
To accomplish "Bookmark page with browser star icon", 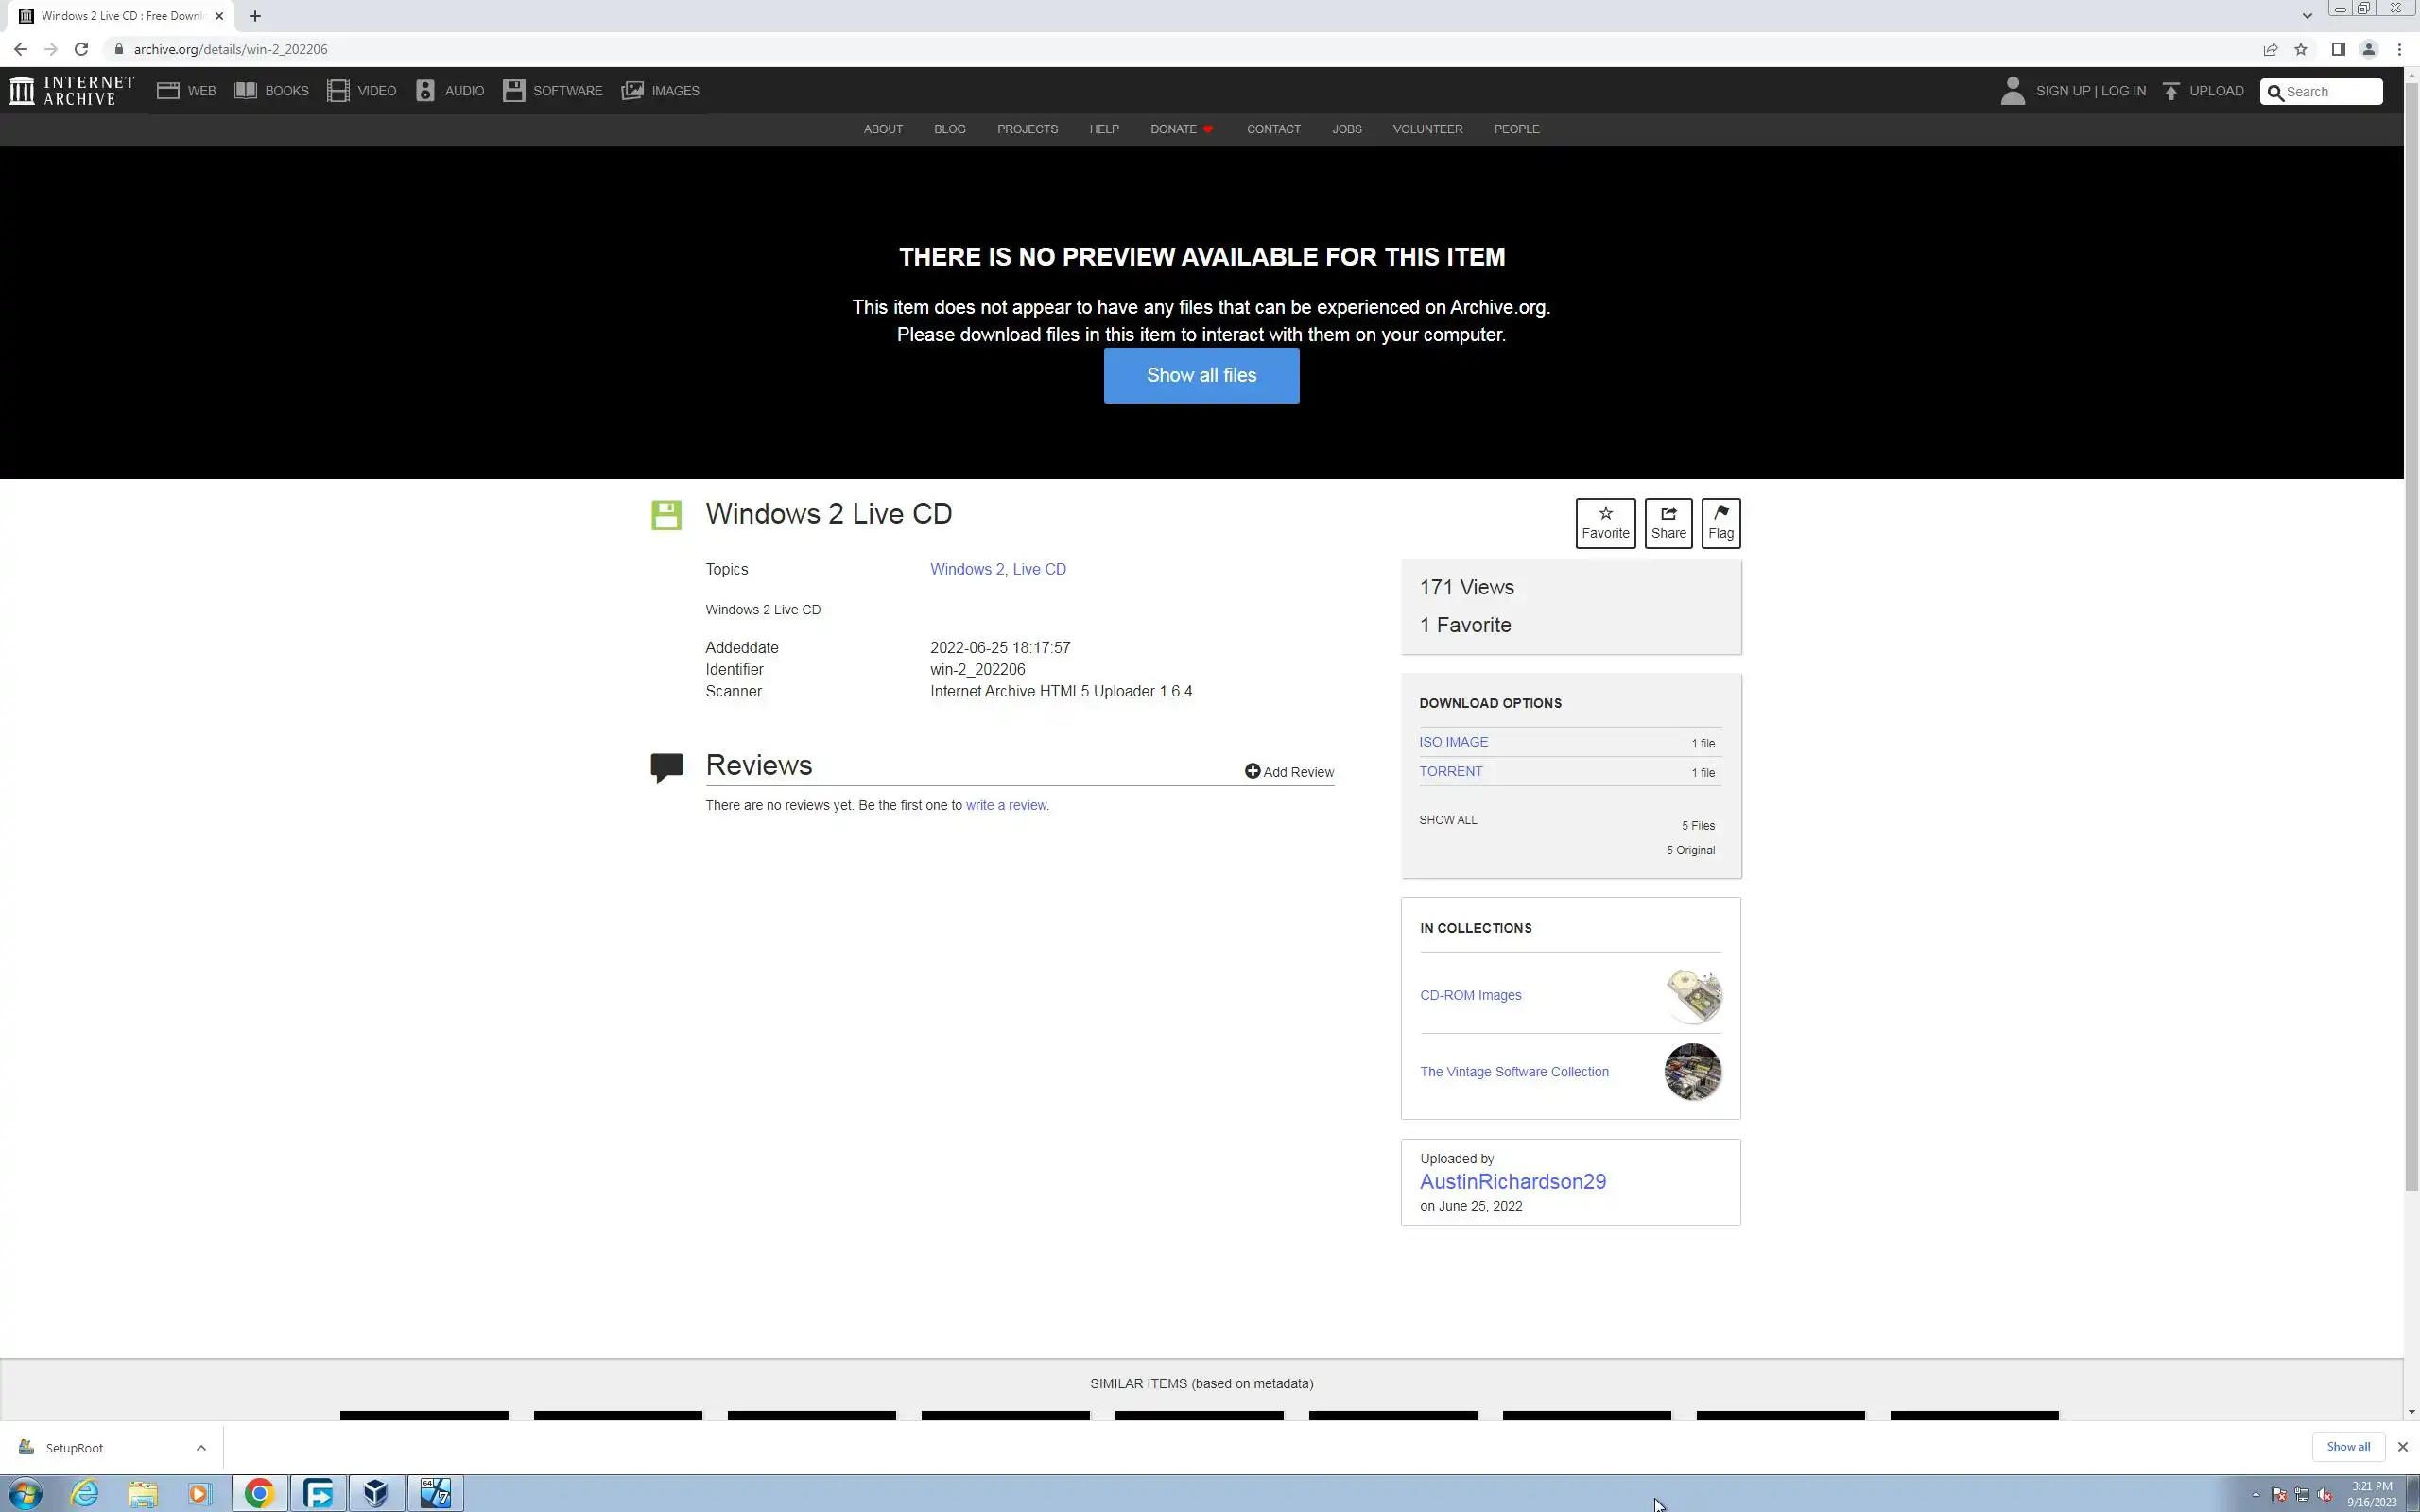I will [x=2300, y=49].
